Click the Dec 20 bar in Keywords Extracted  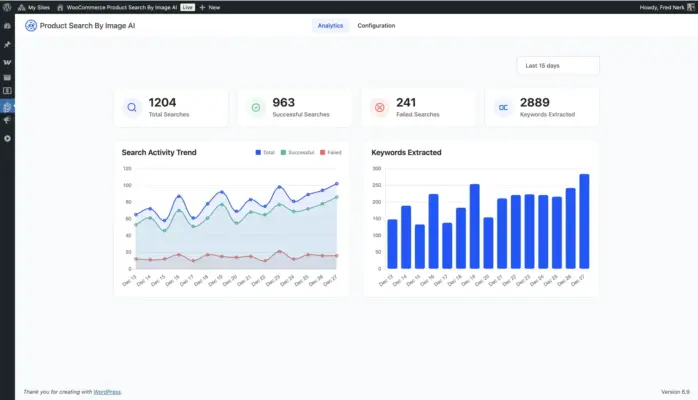click(488, 243)
